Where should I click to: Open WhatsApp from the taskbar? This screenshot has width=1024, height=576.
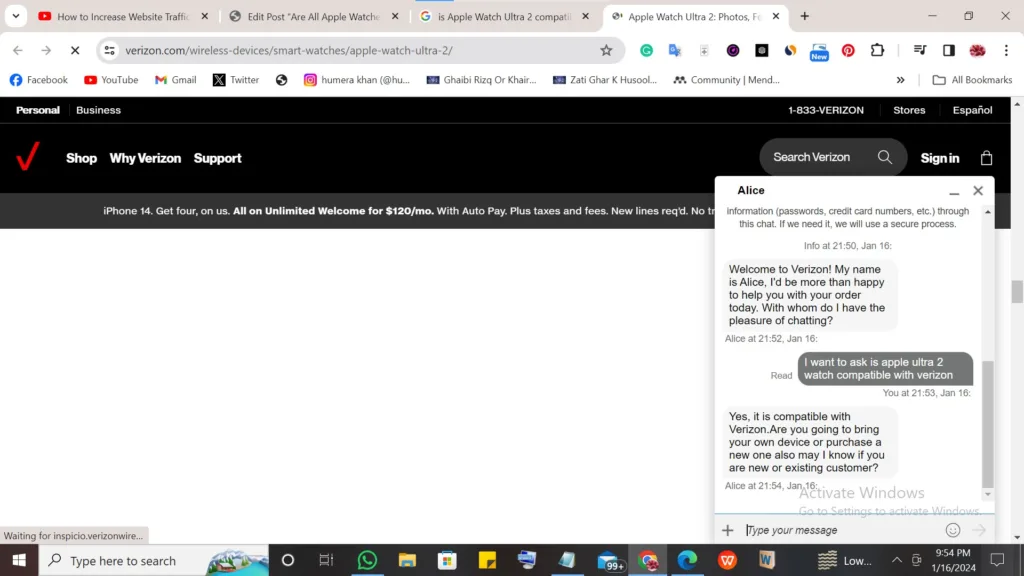367,560
